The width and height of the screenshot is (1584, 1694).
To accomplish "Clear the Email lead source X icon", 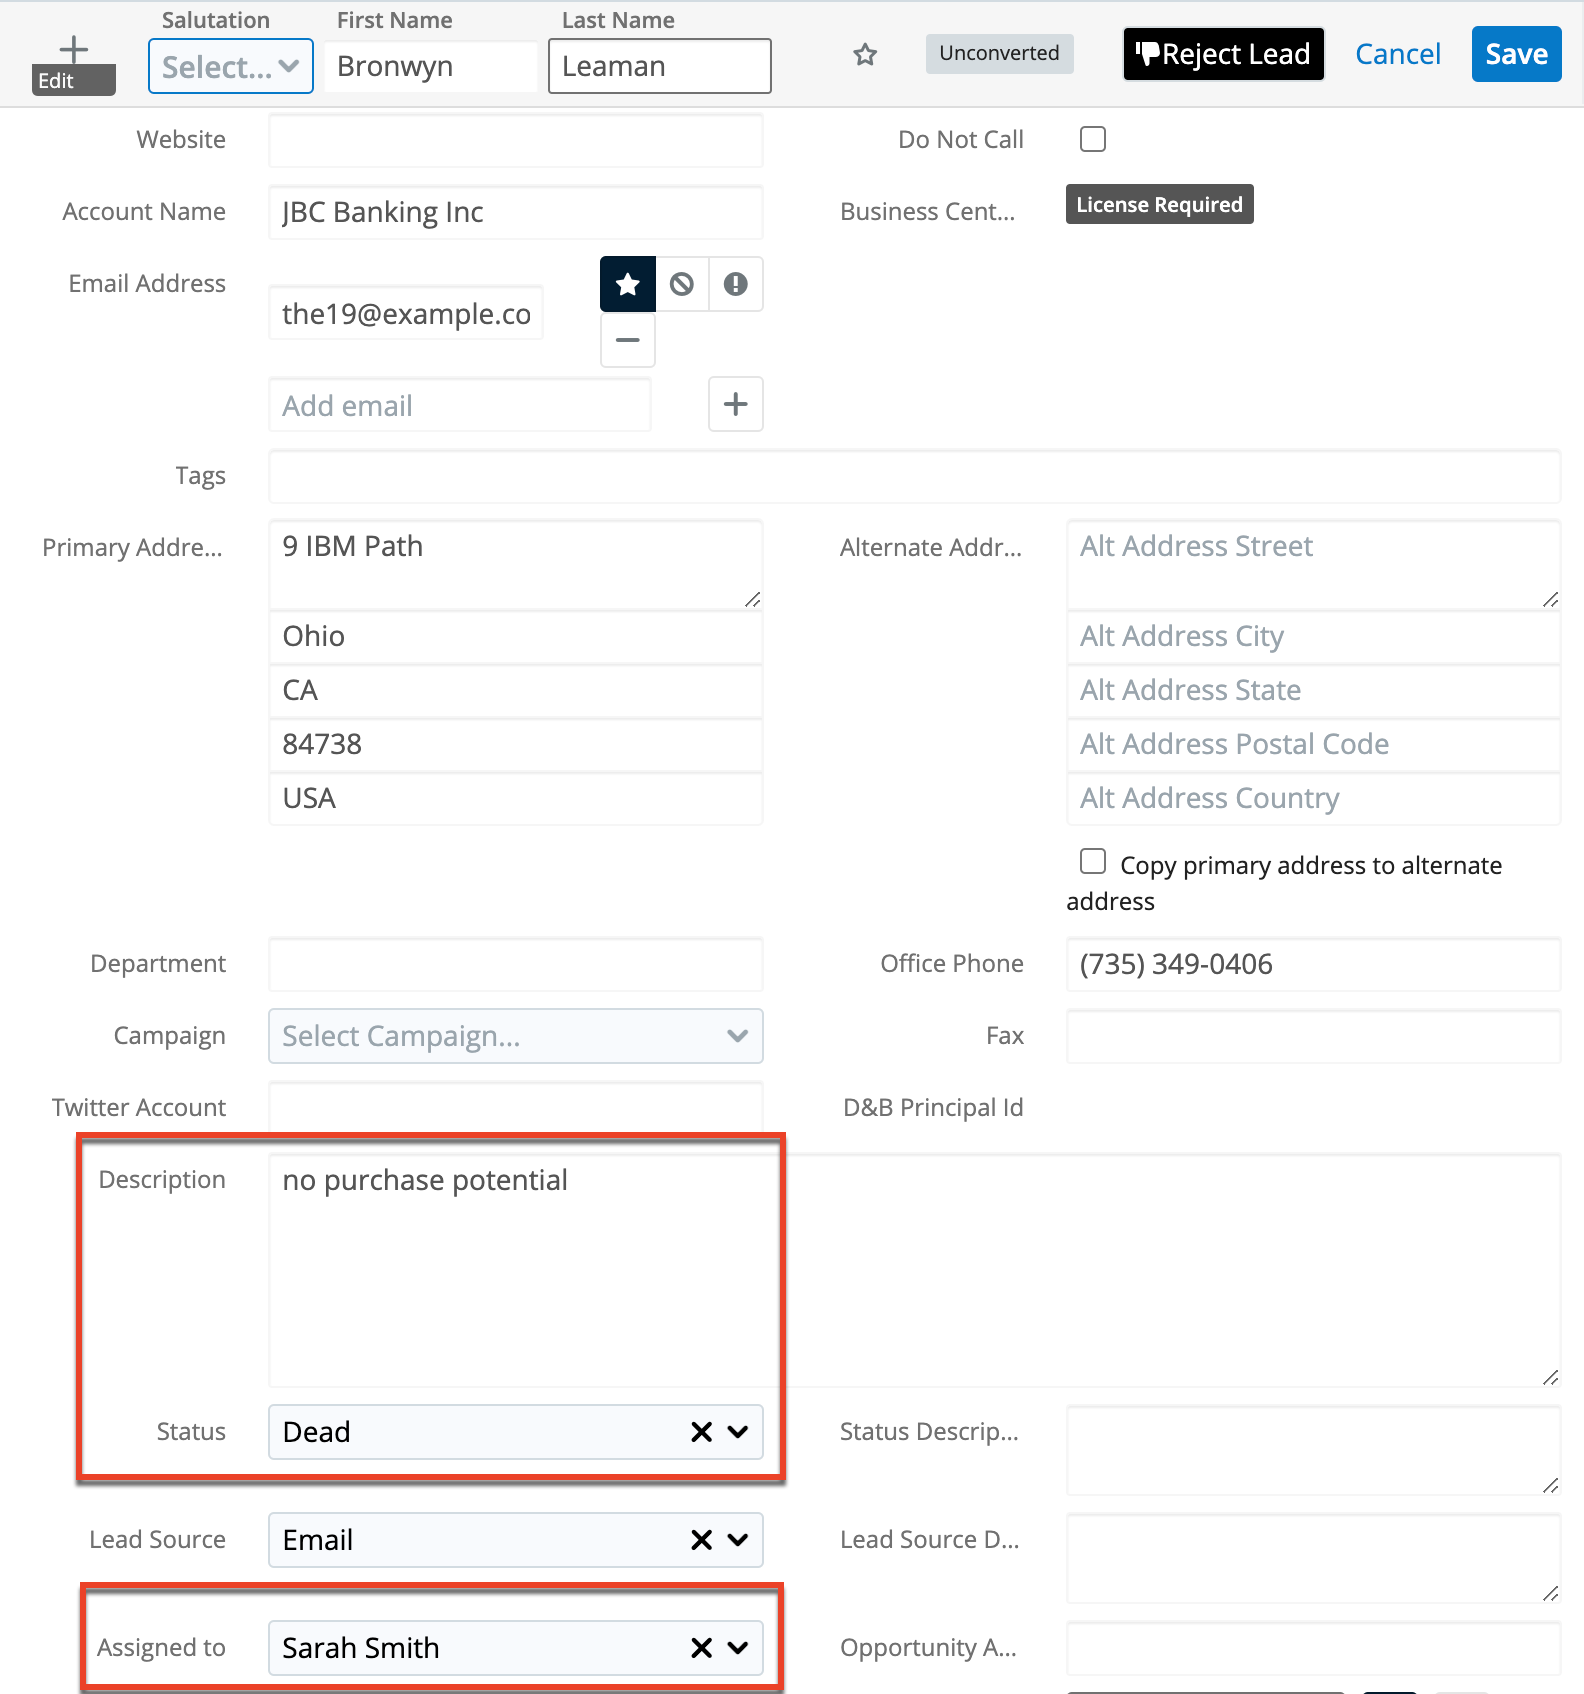I will pos(702,1540).
